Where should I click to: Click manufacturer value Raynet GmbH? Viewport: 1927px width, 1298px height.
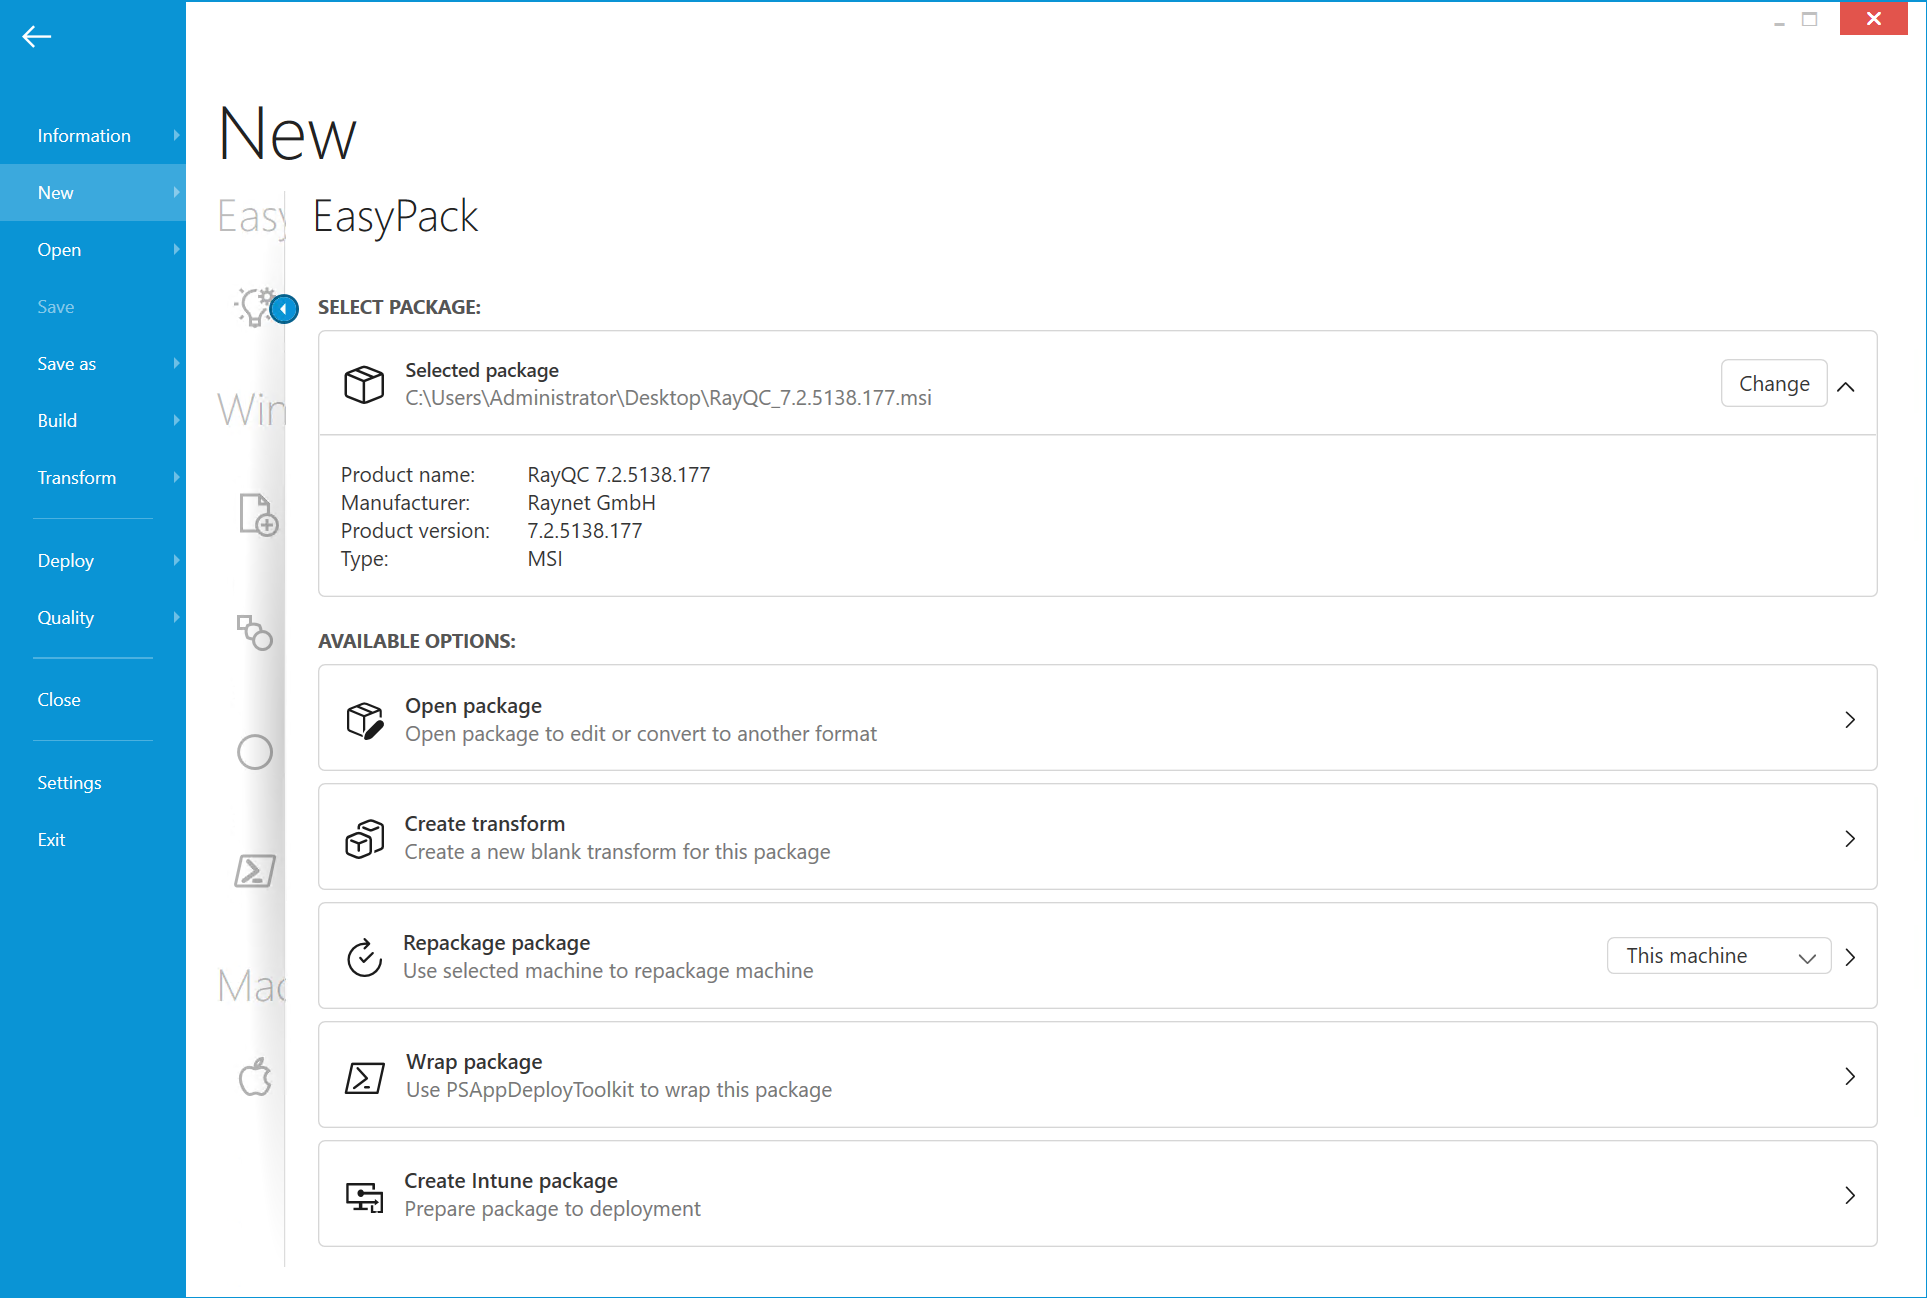point(592,503)
